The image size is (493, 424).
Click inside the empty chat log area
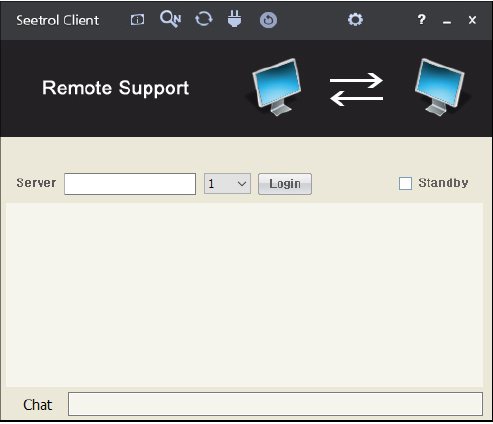(244, 295)
